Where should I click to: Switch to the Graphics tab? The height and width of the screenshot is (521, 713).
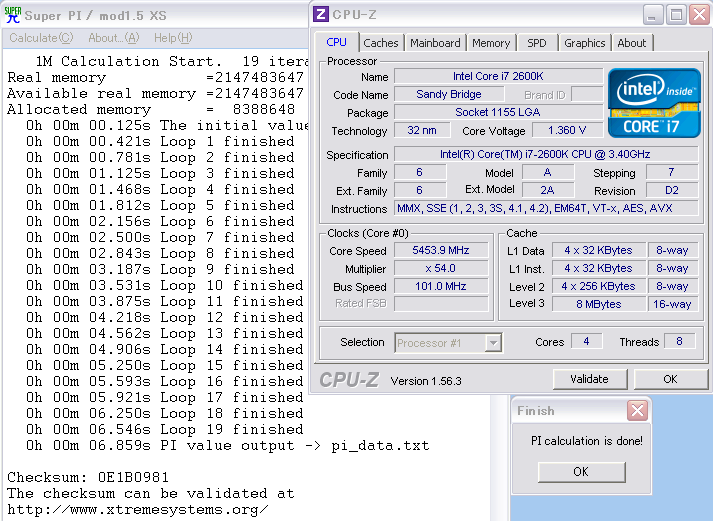[585, 43]
